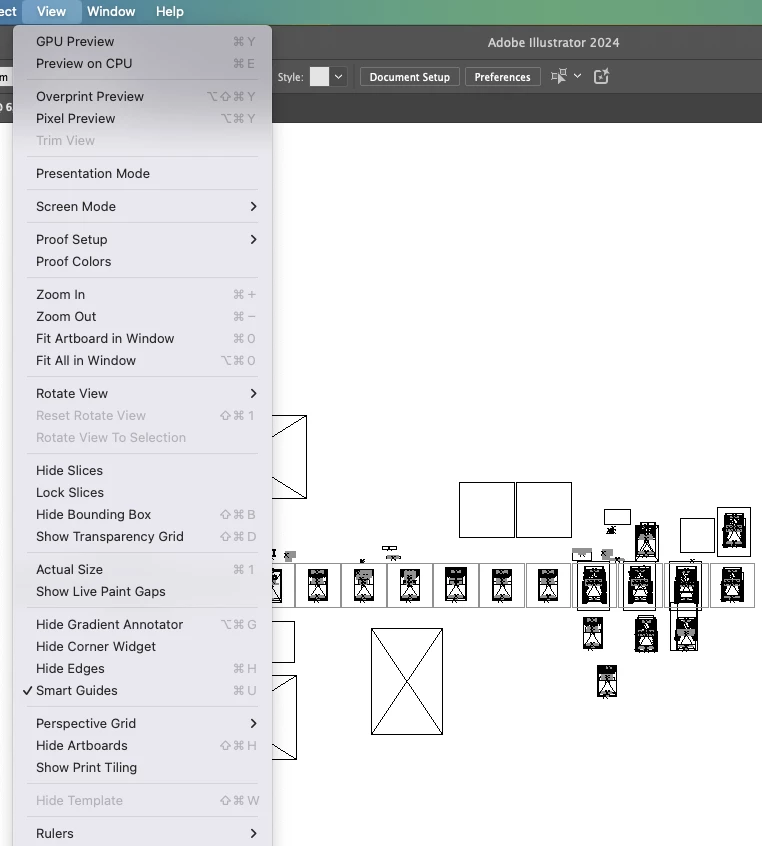This screenshot has height=846, width=762.
Task: Choose Zoom In from View menu
Action: (142, 295)
